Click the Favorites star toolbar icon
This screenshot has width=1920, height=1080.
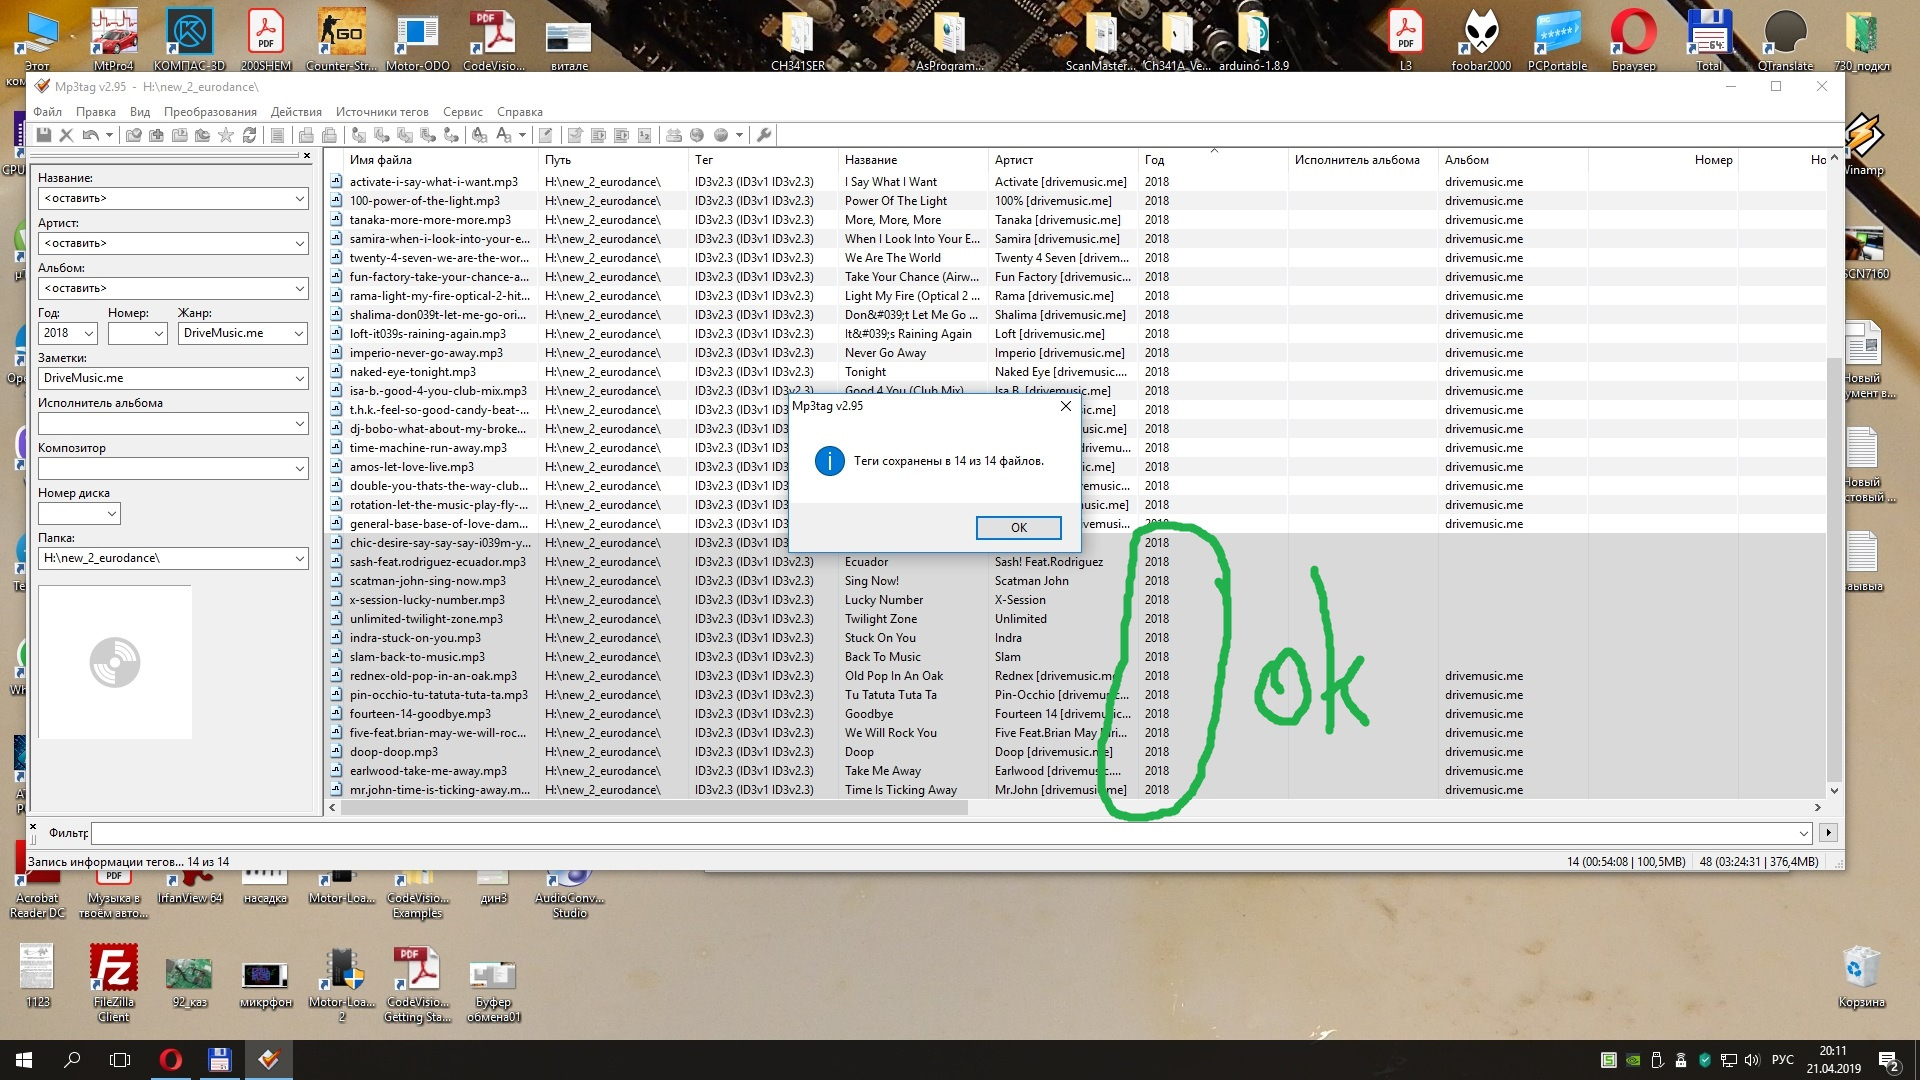click(226, 135)
